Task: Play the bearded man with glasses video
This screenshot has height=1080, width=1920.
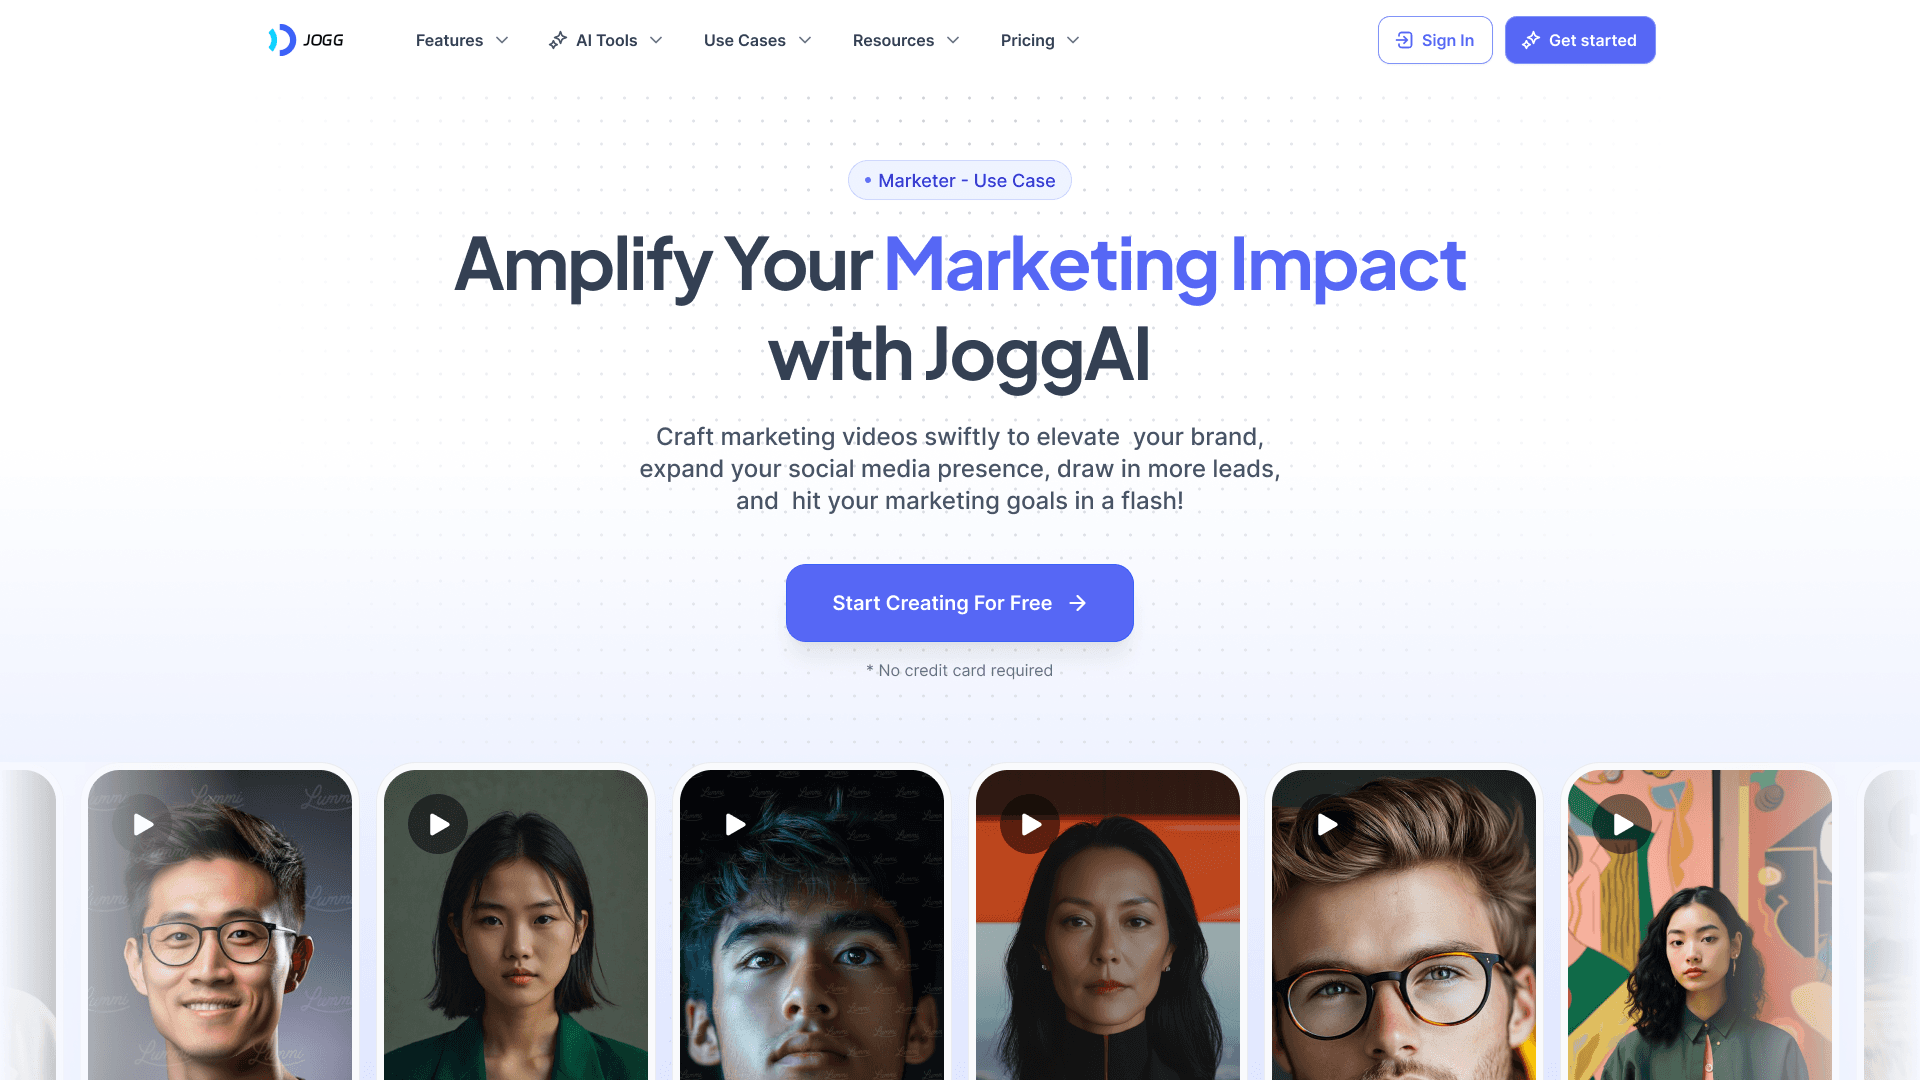Action: click(1327, 824)
